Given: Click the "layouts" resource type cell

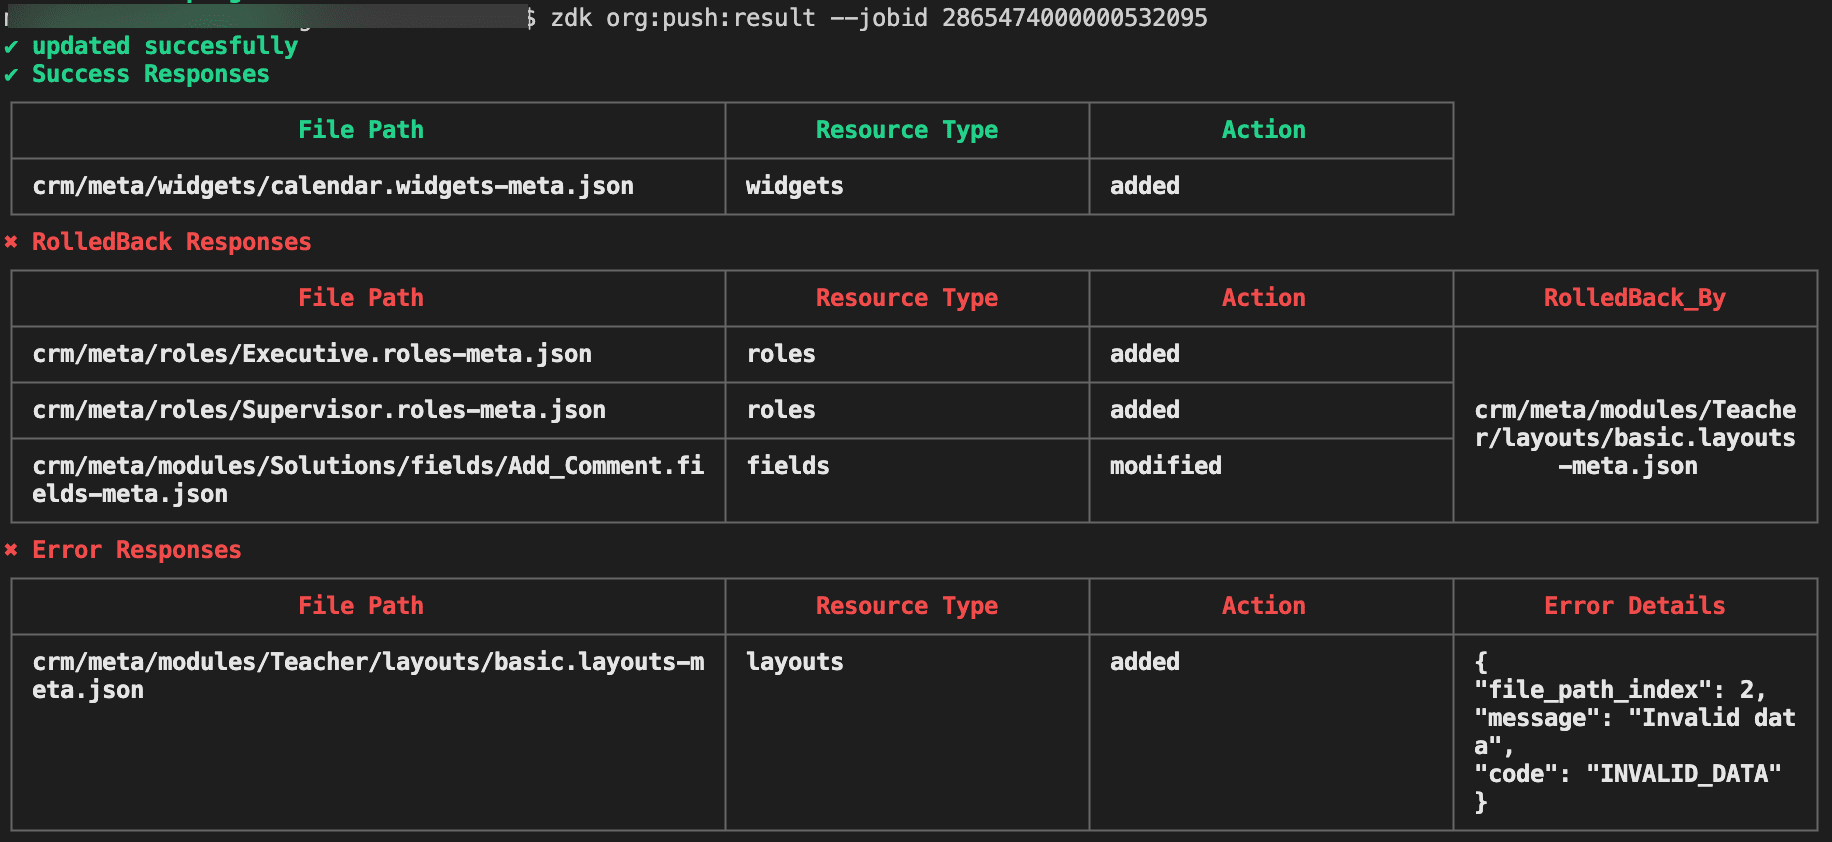Looking at the screenshot, I should 794,662.
